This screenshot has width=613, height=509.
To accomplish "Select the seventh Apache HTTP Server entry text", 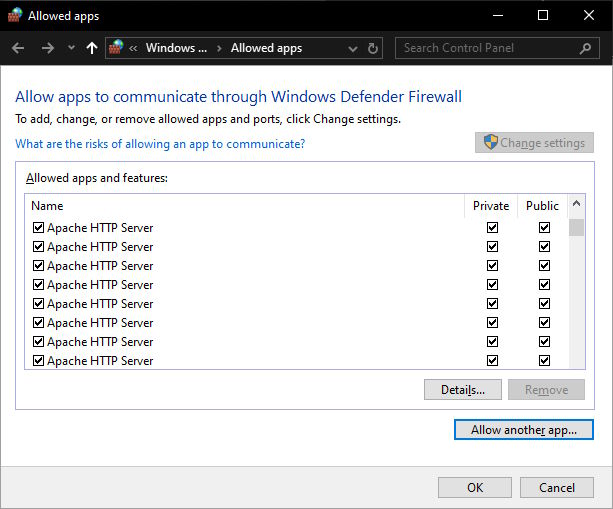I will click(x=100, y=342).
